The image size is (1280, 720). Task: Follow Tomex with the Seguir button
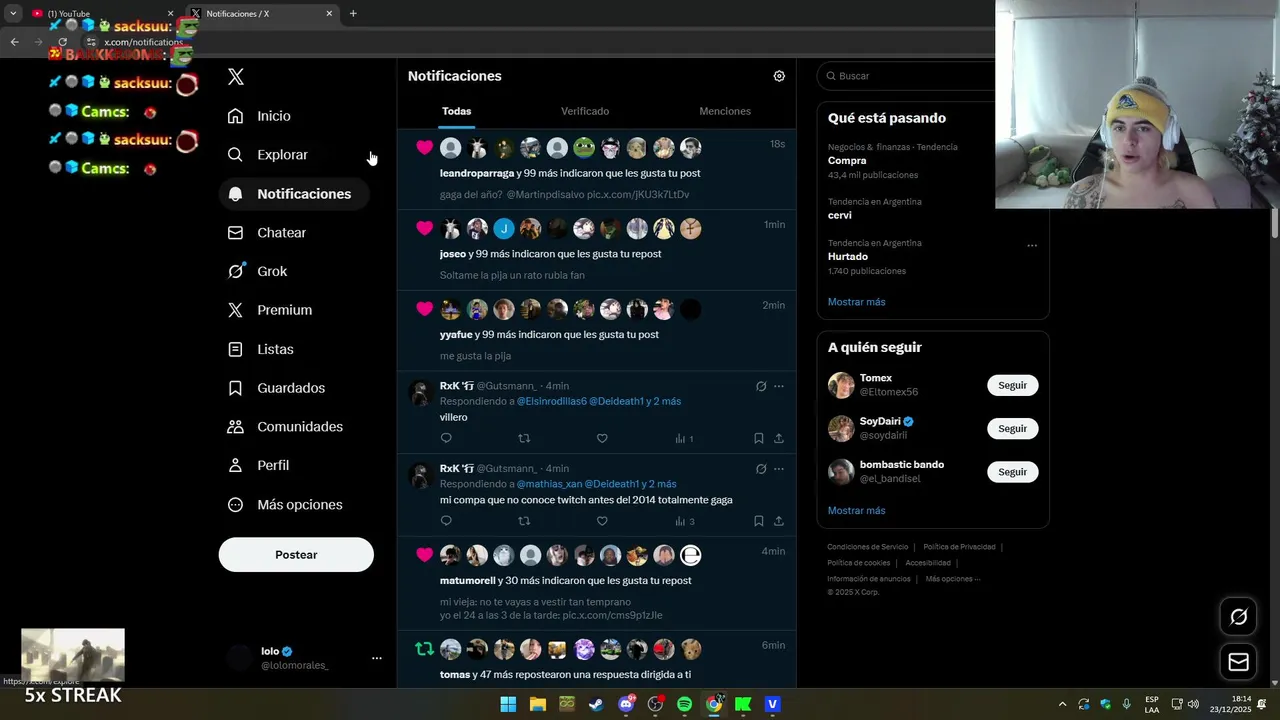pos(1012,385)
